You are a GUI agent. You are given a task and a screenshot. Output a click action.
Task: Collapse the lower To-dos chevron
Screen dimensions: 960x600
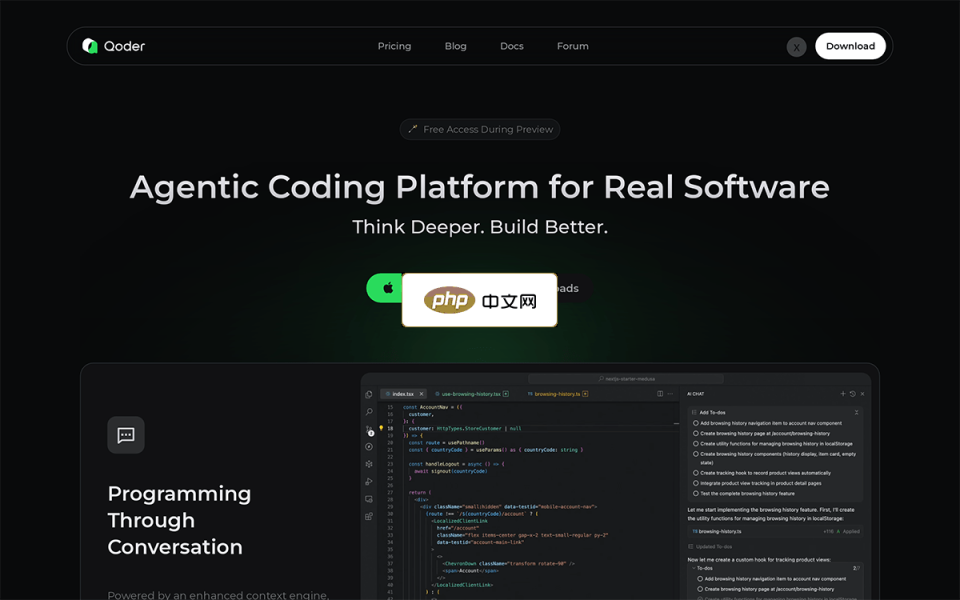[x=693, y=568]
